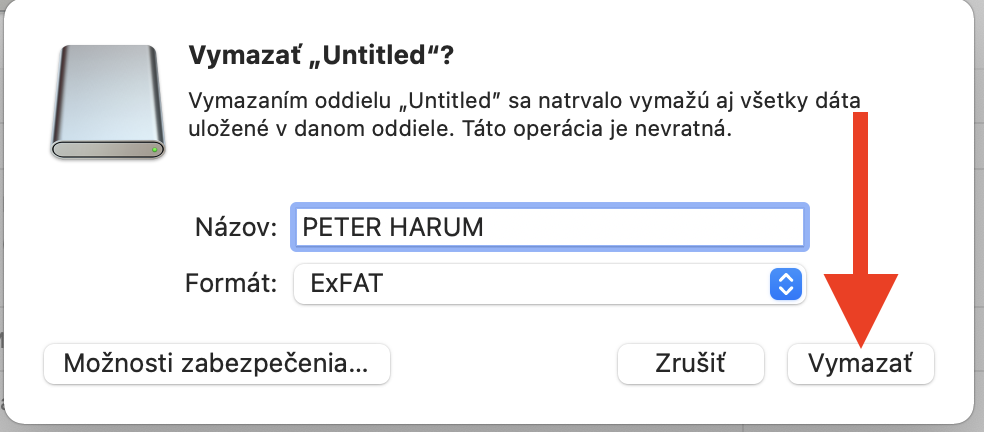Cancel the dialog with Zrušiť
Image resolution: width=984 pixels, height=432 pixels.
click(x=691, y=363)
